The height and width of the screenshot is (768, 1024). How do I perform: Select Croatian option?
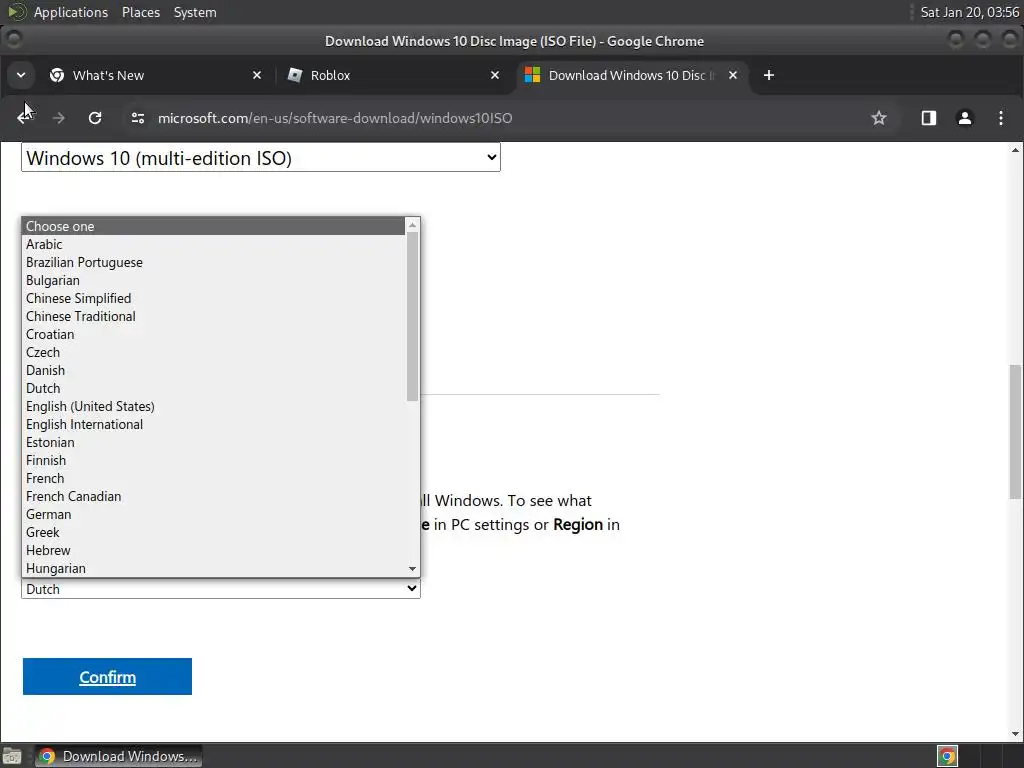click(x=214, y=334)
